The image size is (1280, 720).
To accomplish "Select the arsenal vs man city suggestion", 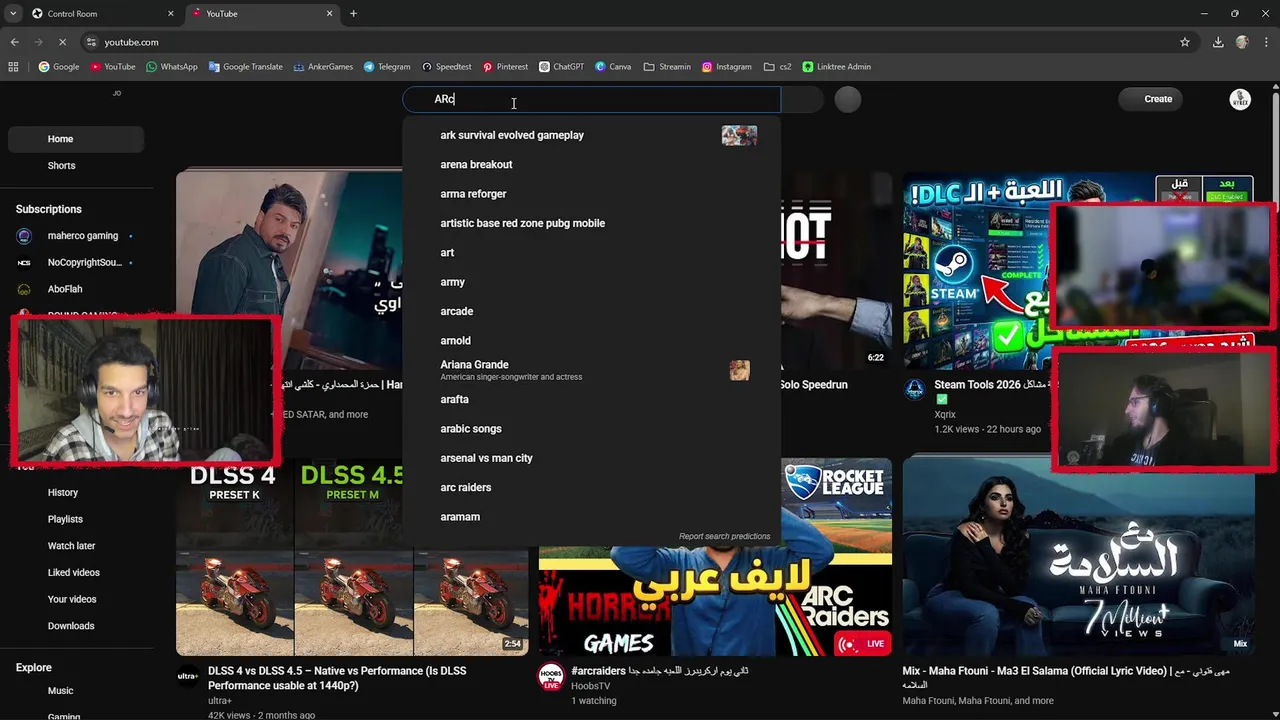I will click(x=591, y=458).
